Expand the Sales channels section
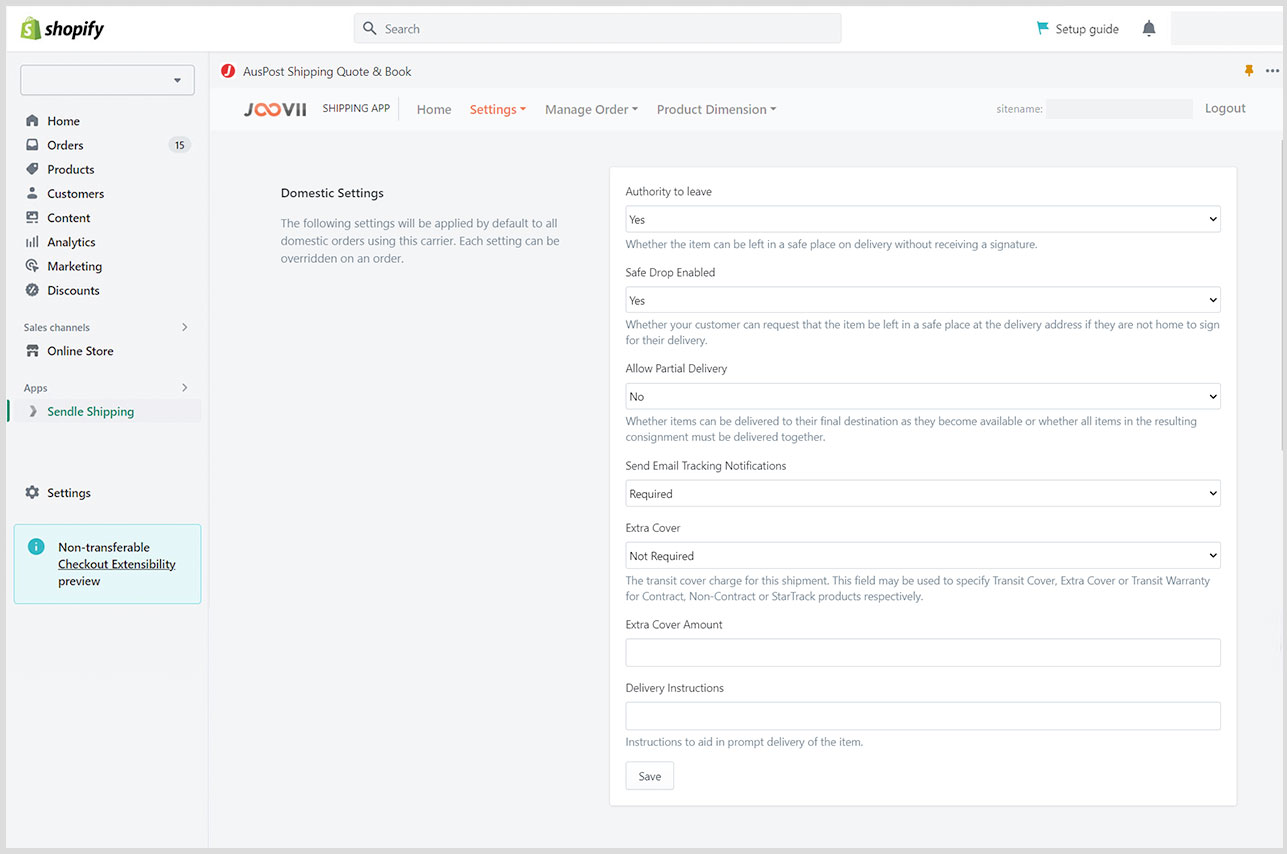Viewport: 1287px width, 854px height. (184, 327)
